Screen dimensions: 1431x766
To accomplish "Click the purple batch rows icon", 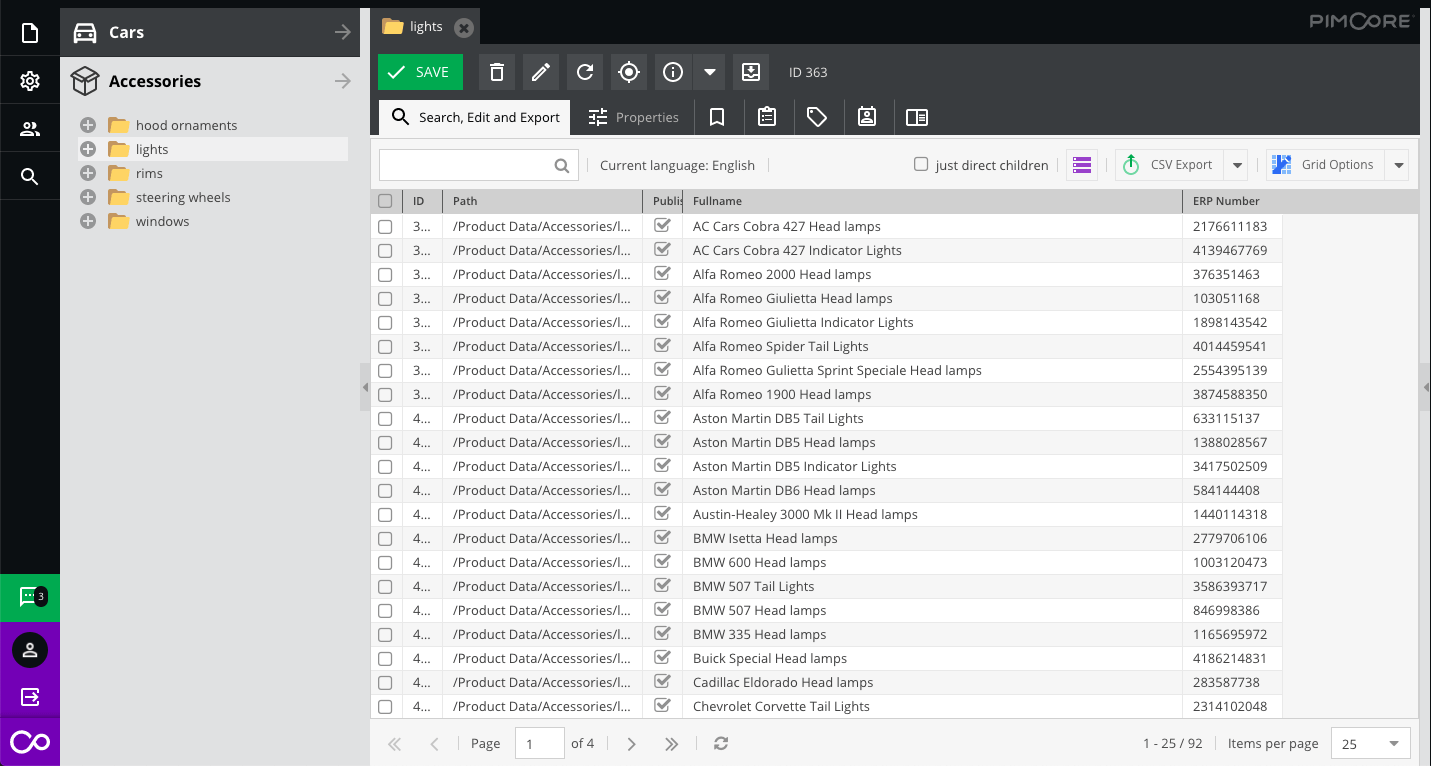I will pos(1081,165).
